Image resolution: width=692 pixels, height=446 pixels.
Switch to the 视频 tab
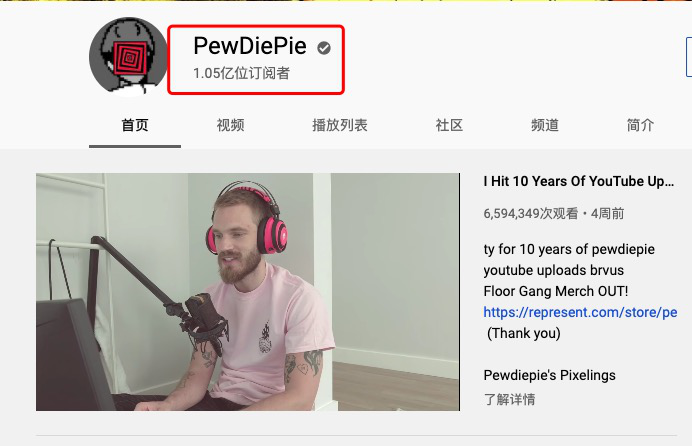point(230,125)
